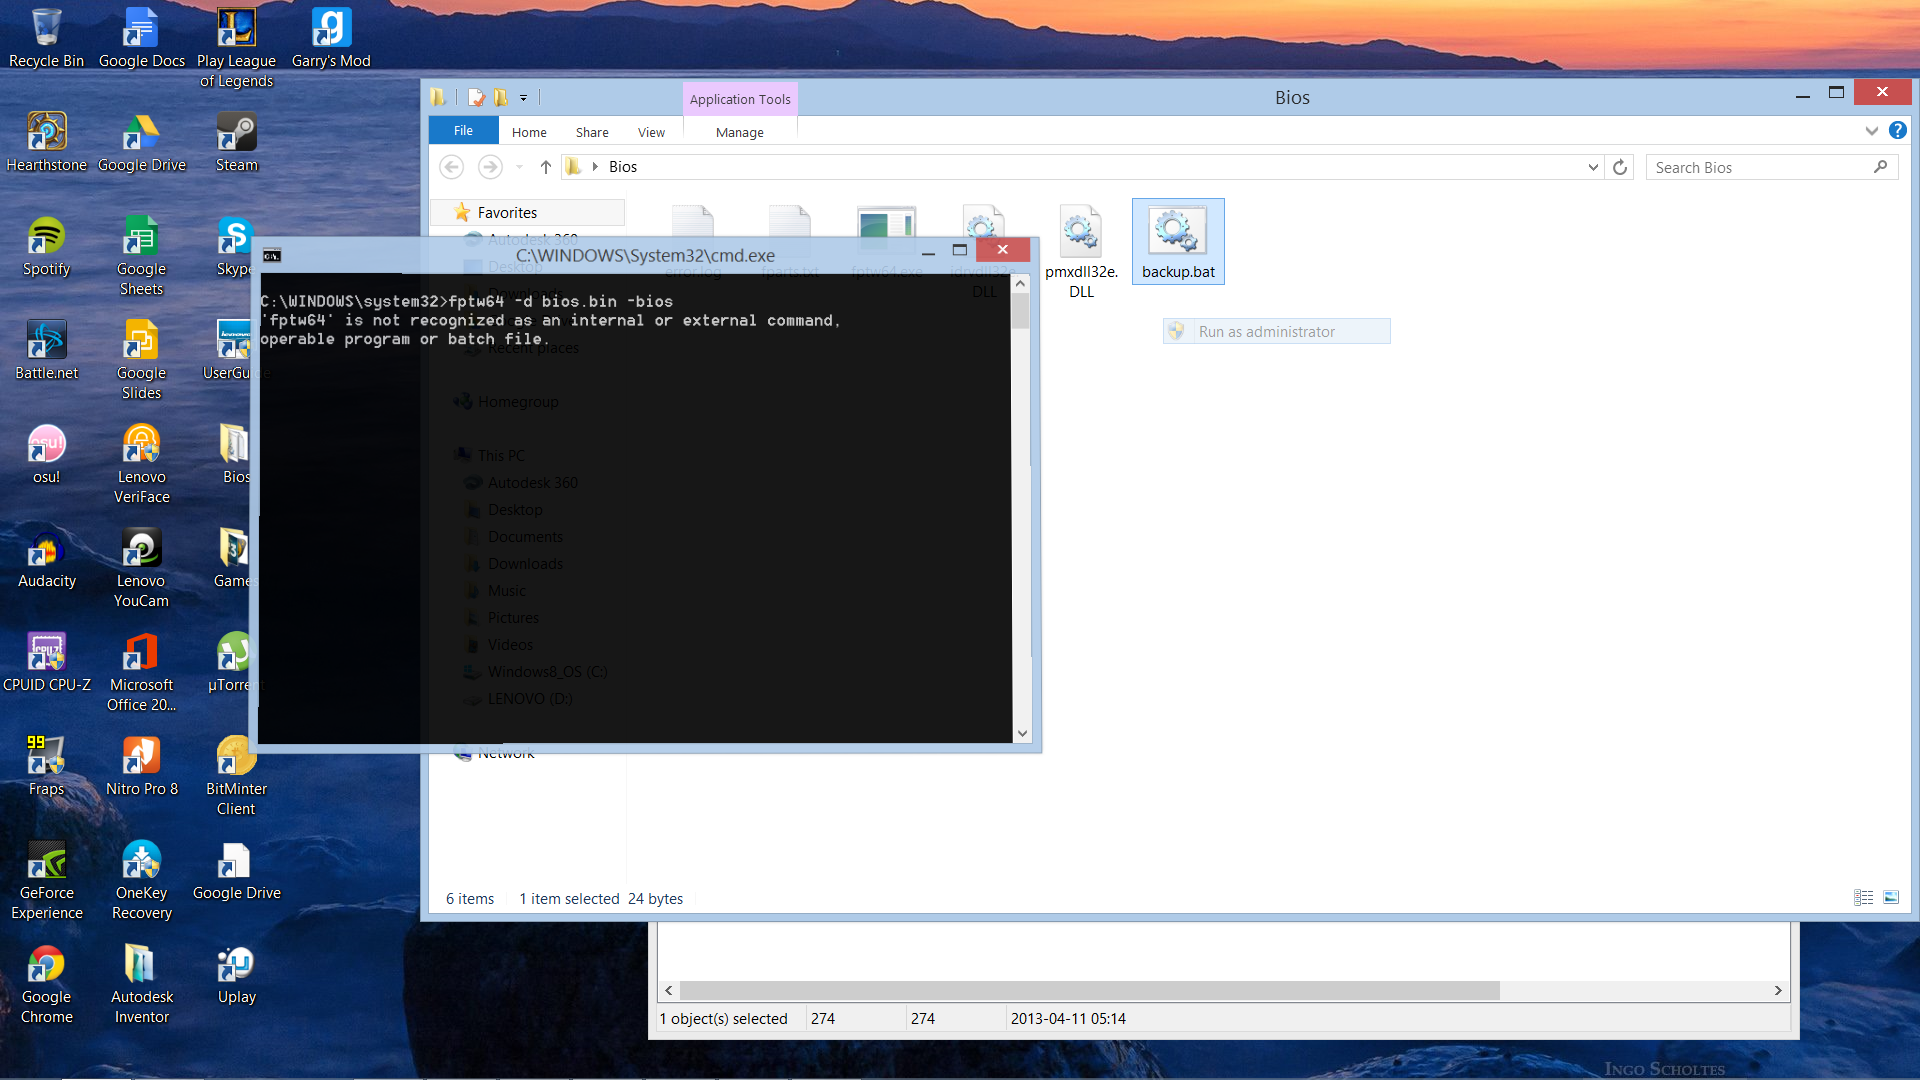Viewport: 1920px width, 1080px height.
Task: Open Google Drive shortcut beside Hearthstone
Action: pyautogui.click(x=141, y=142)
